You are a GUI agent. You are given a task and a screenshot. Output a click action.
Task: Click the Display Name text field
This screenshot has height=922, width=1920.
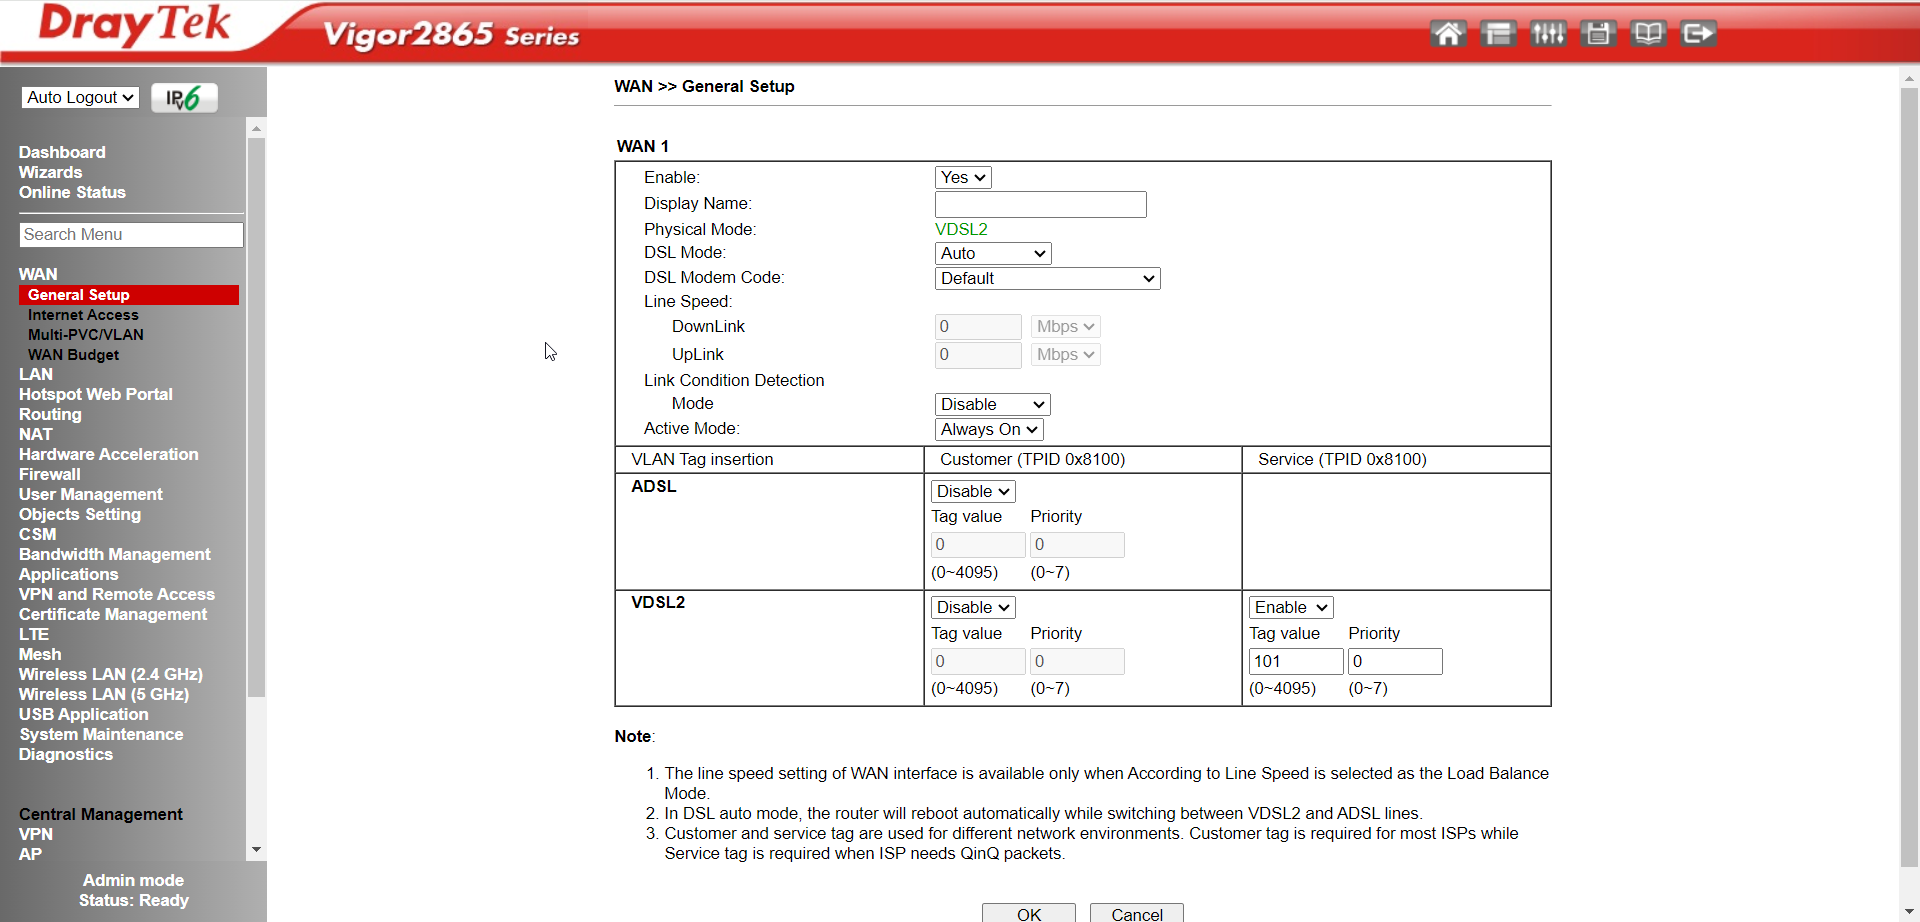pyautogui.click(x=1040, y=205)
